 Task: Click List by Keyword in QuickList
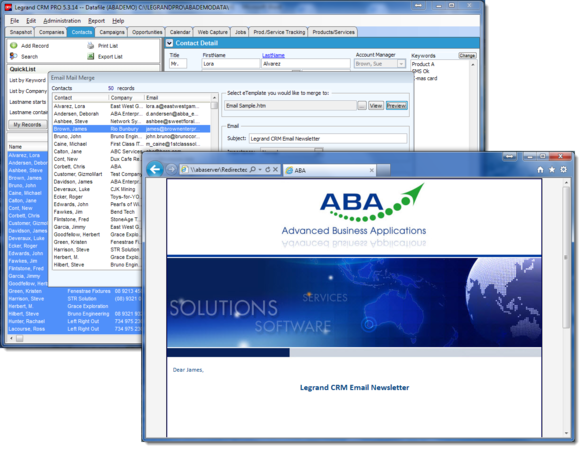click(27, 80)
